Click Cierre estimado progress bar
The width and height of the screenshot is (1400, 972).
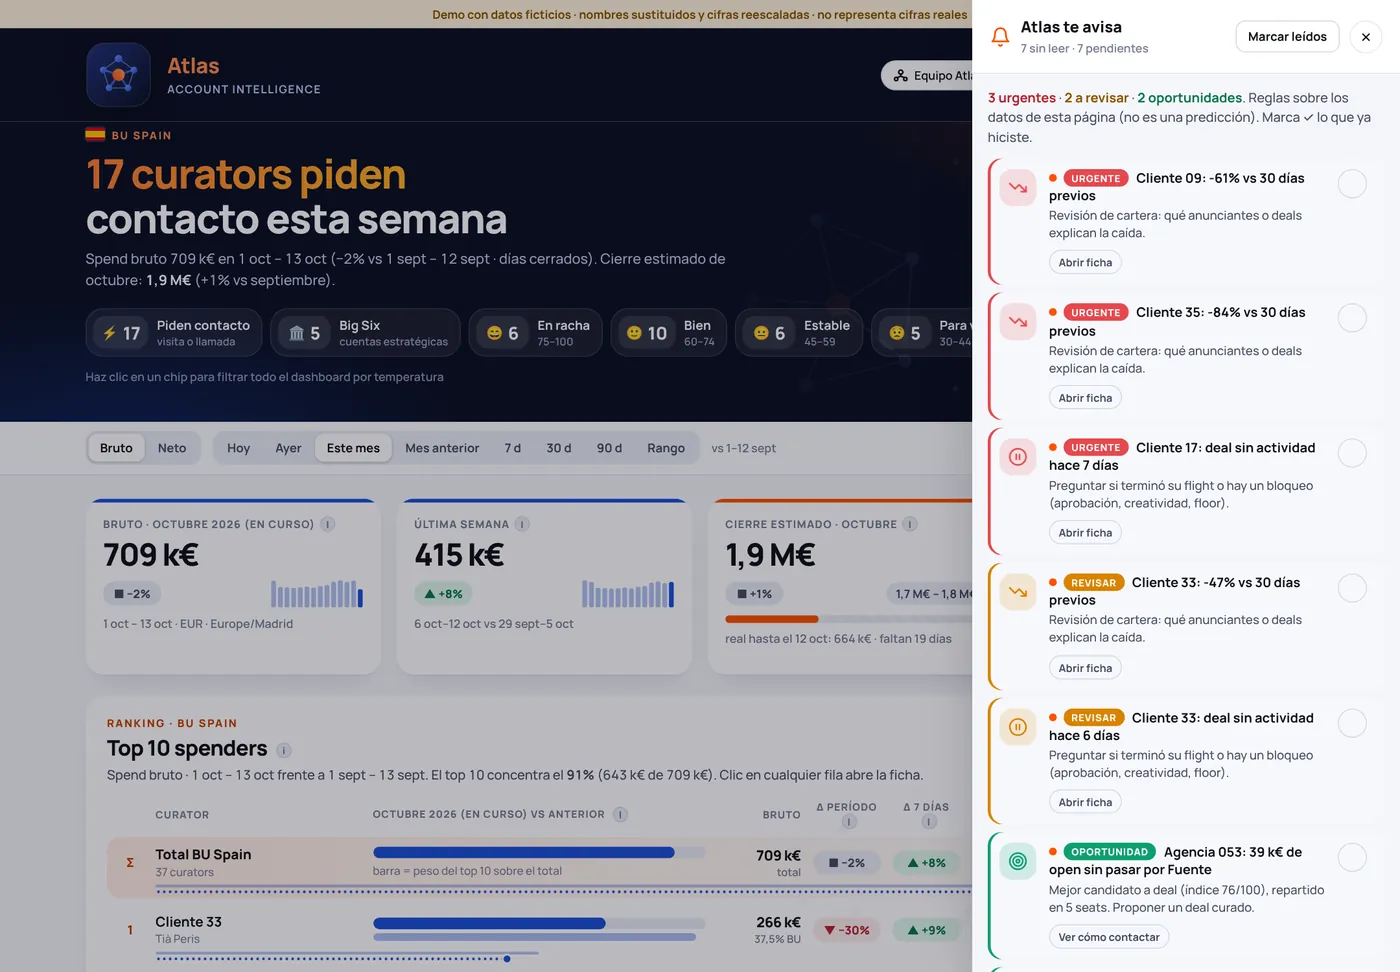849,619
